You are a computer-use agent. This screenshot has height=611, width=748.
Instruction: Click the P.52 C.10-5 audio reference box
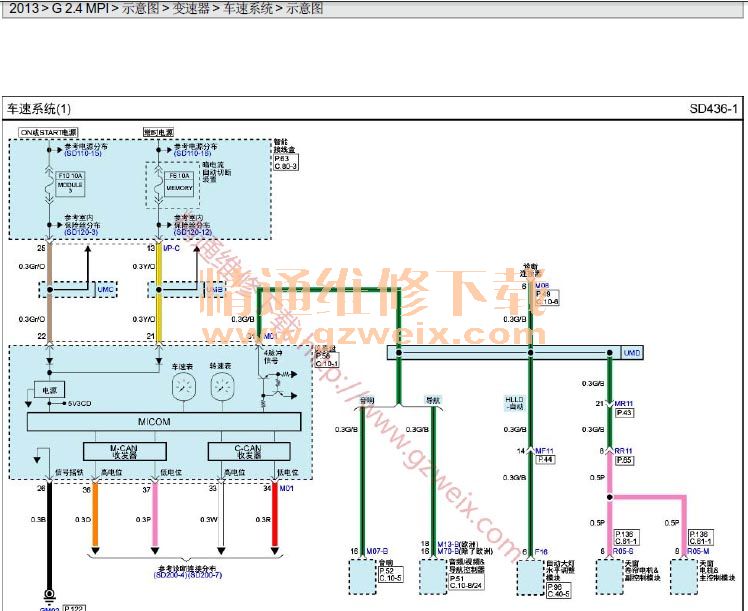click(391, 574)
